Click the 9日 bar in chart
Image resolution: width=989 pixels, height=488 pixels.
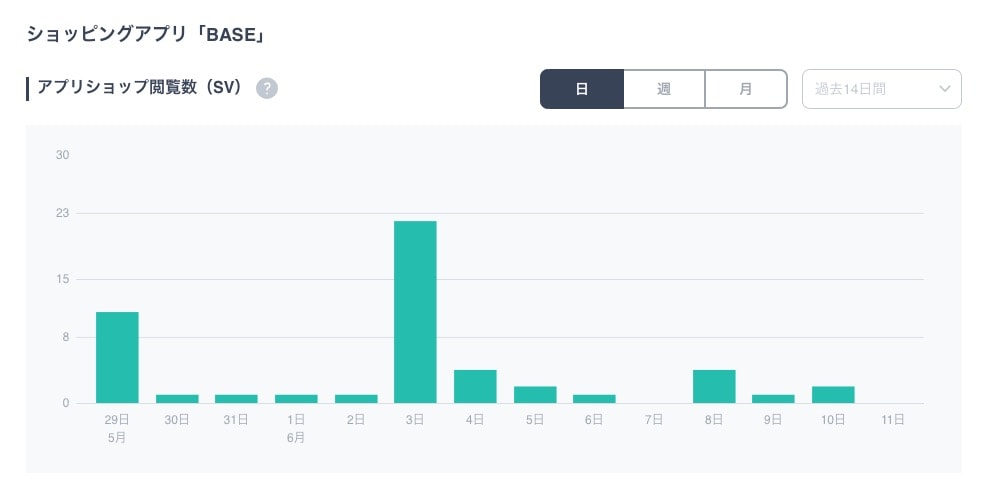(x=773, y=399)
